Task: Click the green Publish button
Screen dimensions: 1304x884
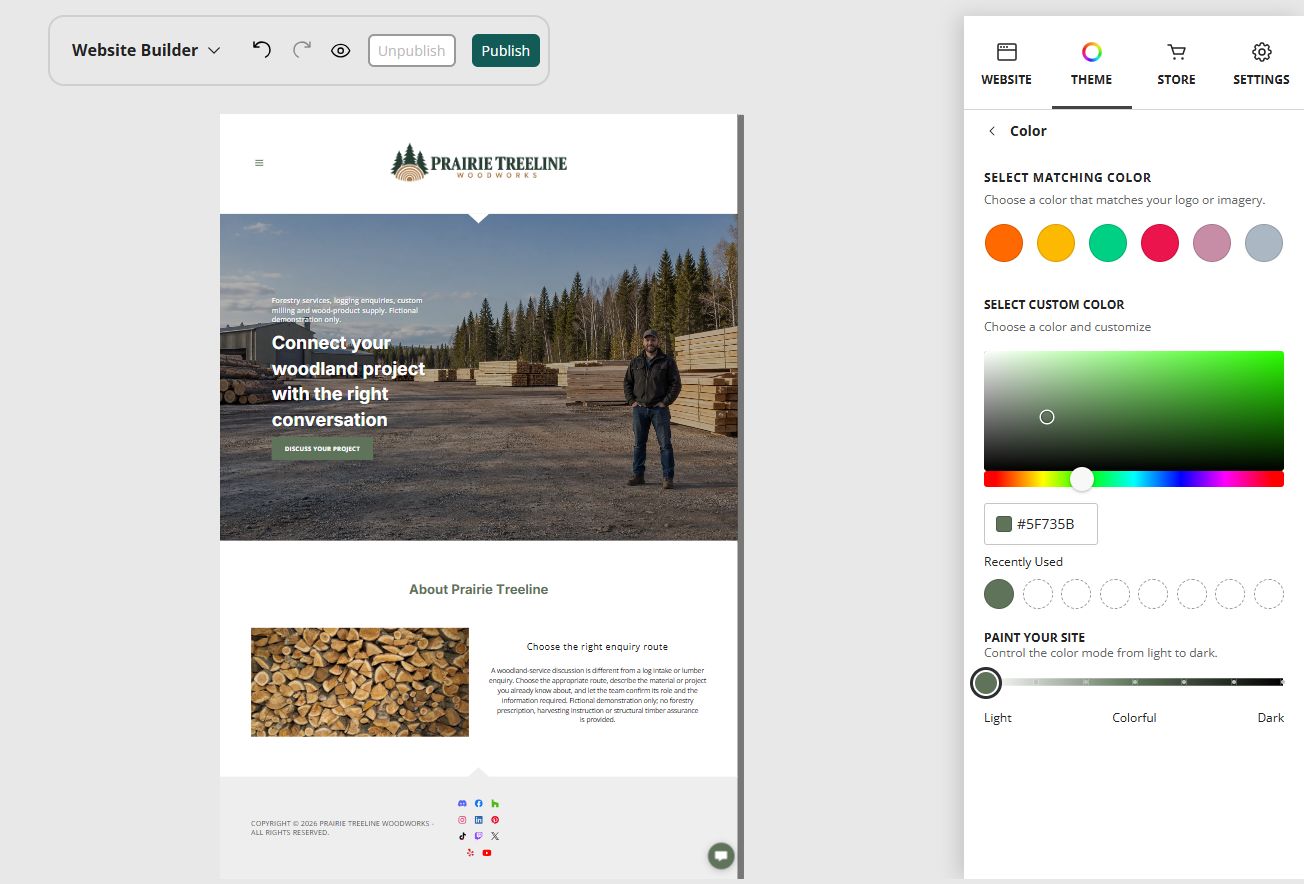Action: pos(506,50)
